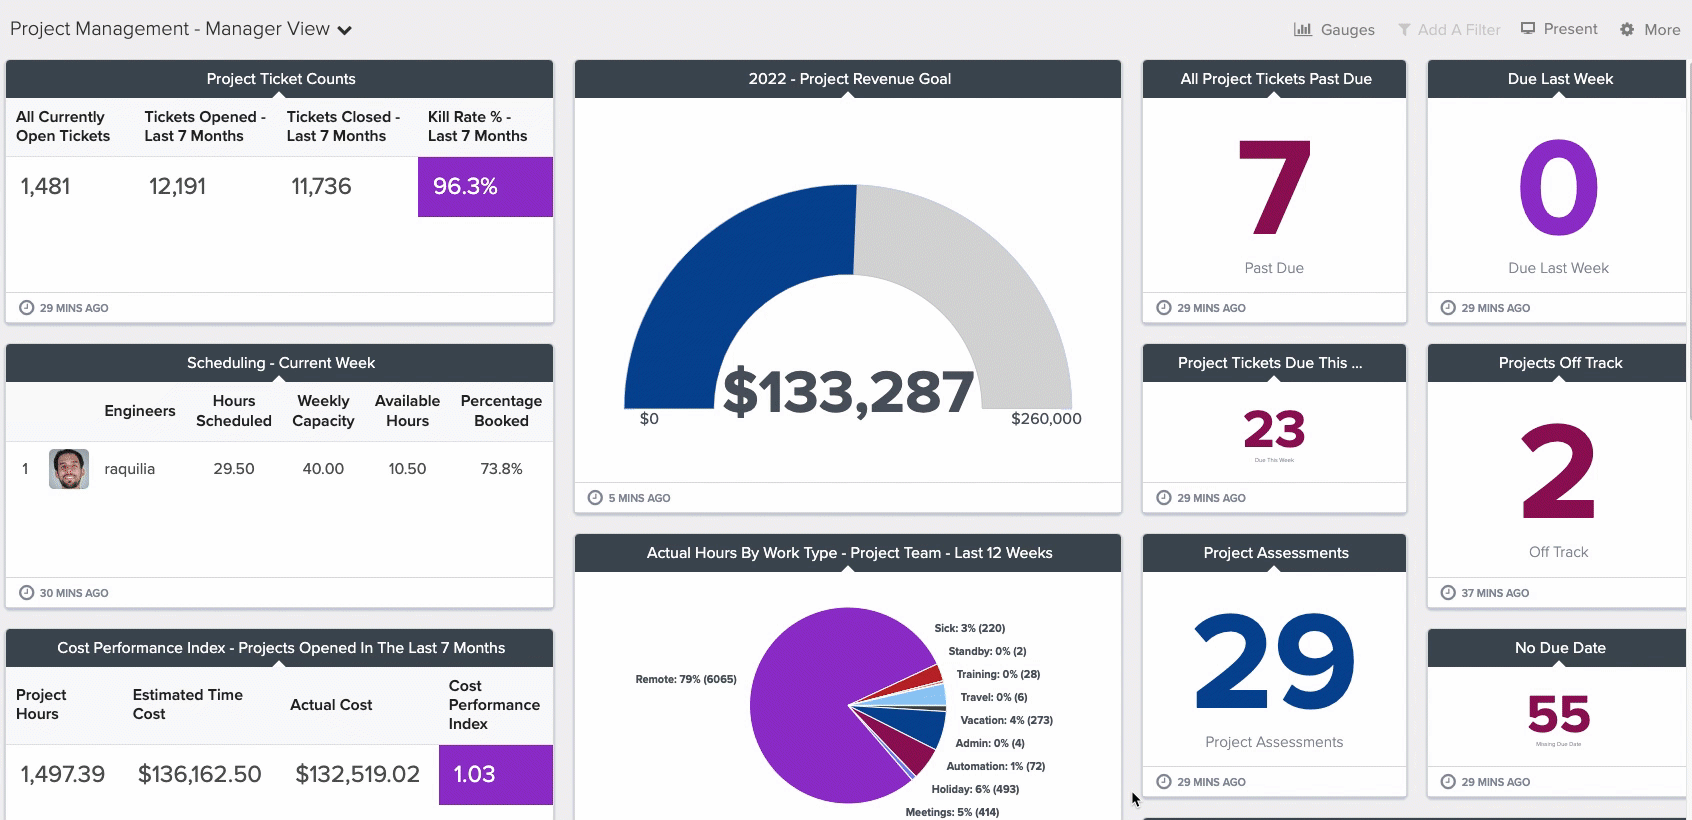Open the More gear icon

click(x=1627, y=30)
